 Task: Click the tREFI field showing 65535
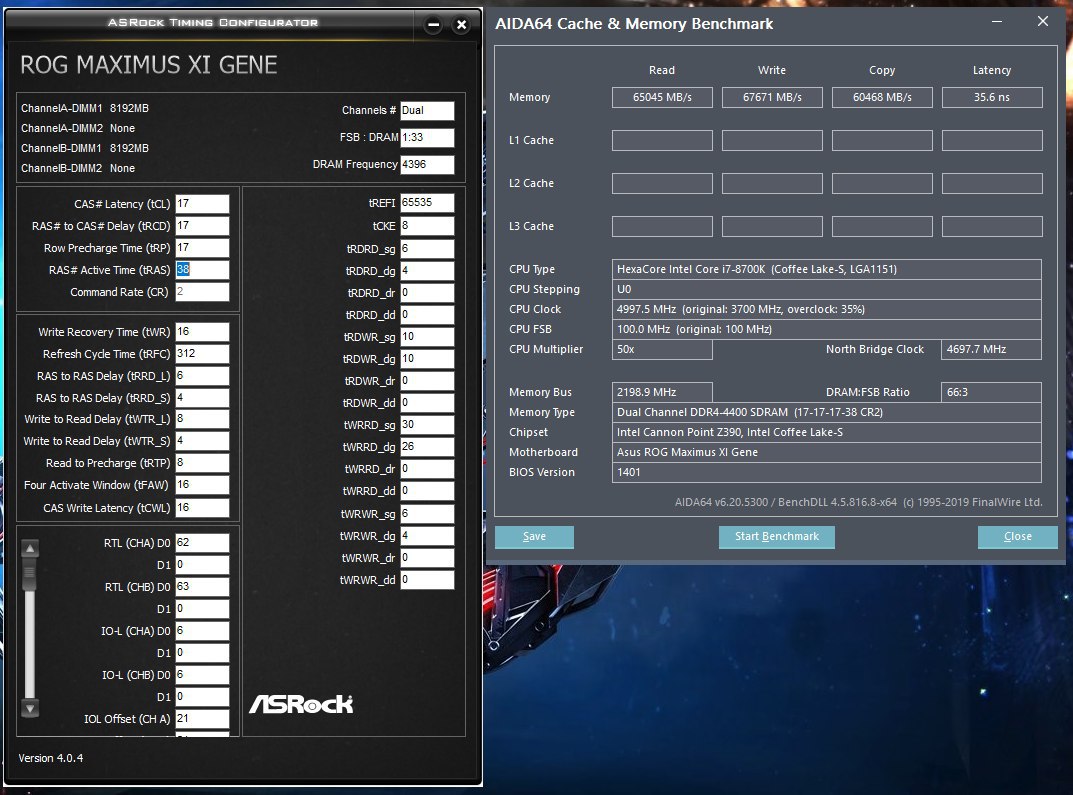pos(427,203)
